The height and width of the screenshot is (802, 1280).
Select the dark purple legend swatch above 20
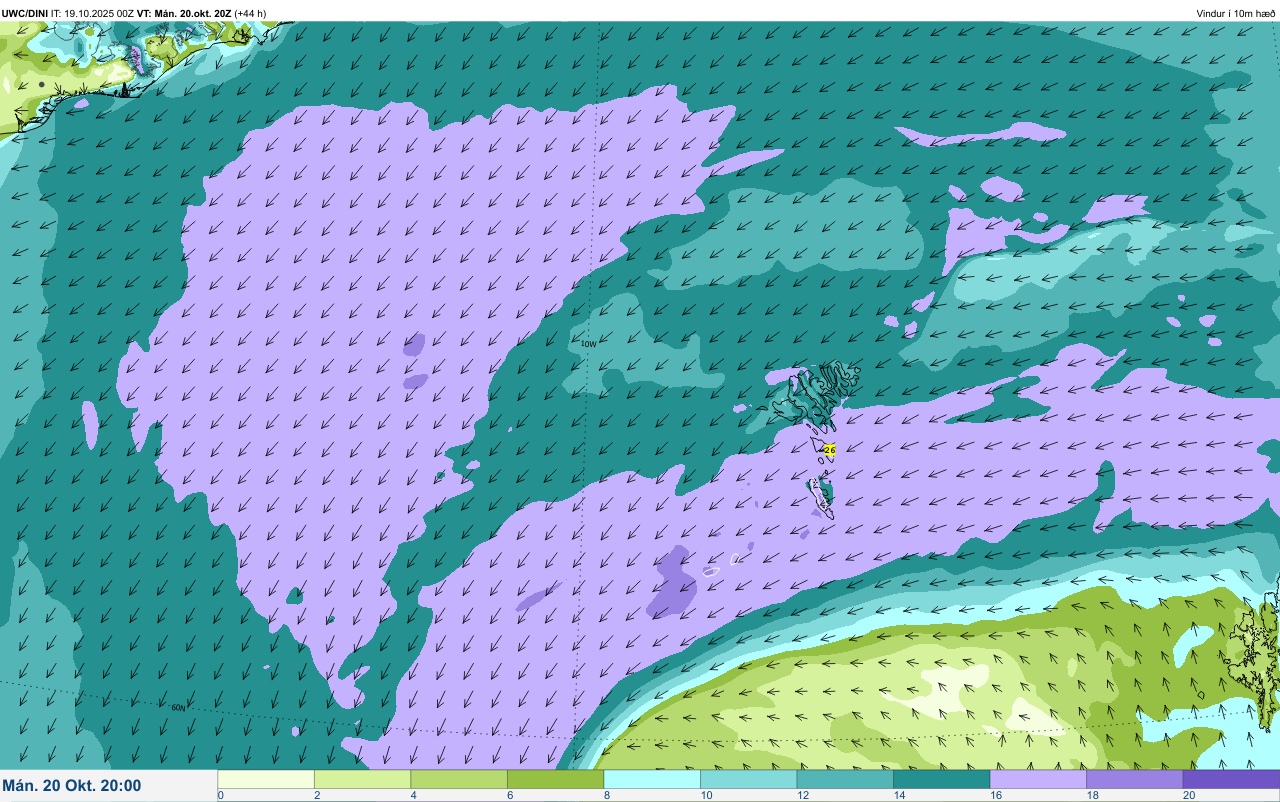(x=1231, y=779)
